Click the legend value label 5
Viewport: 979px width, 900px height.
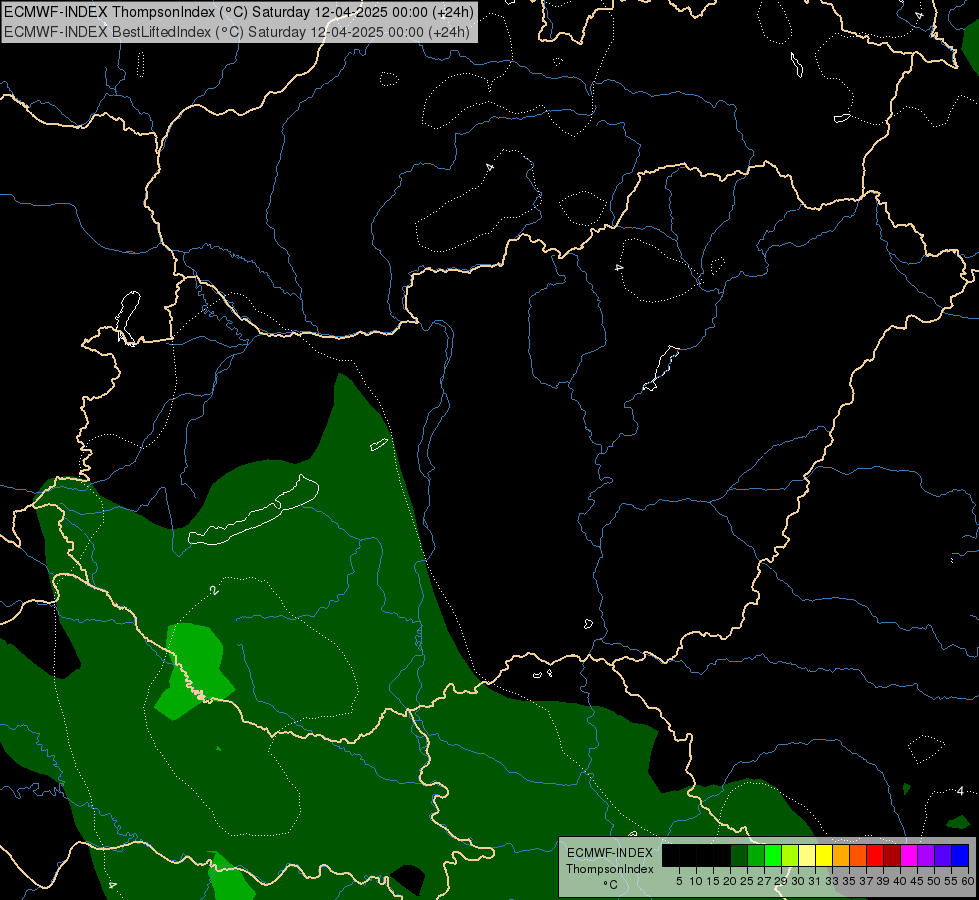[x=679, y=881]
